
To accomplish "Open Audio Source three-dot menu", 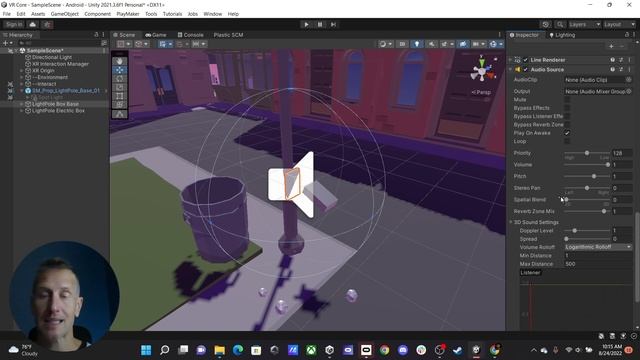I will pos(629,69).
